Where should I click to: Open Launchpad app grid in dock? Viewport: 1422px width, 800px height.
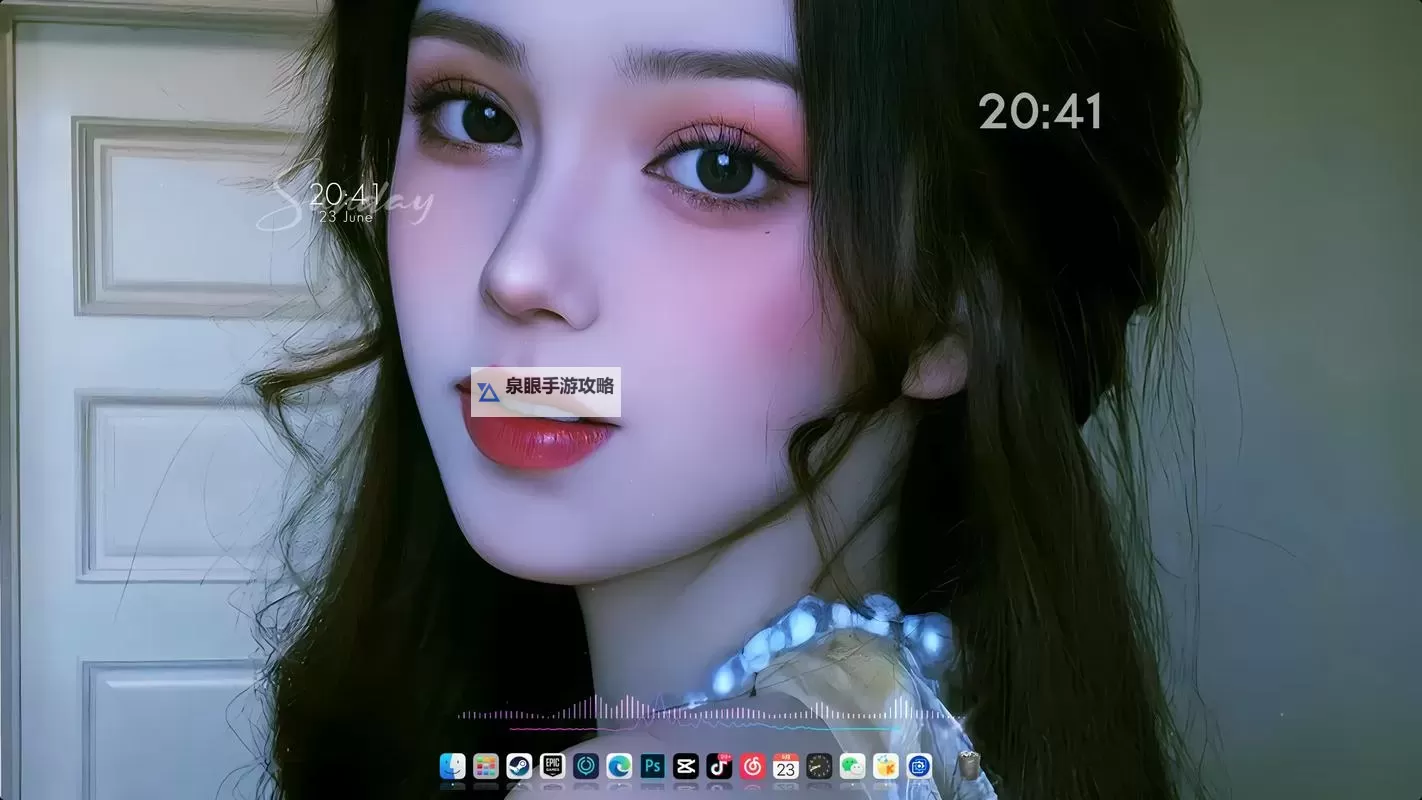coord(486,767)
